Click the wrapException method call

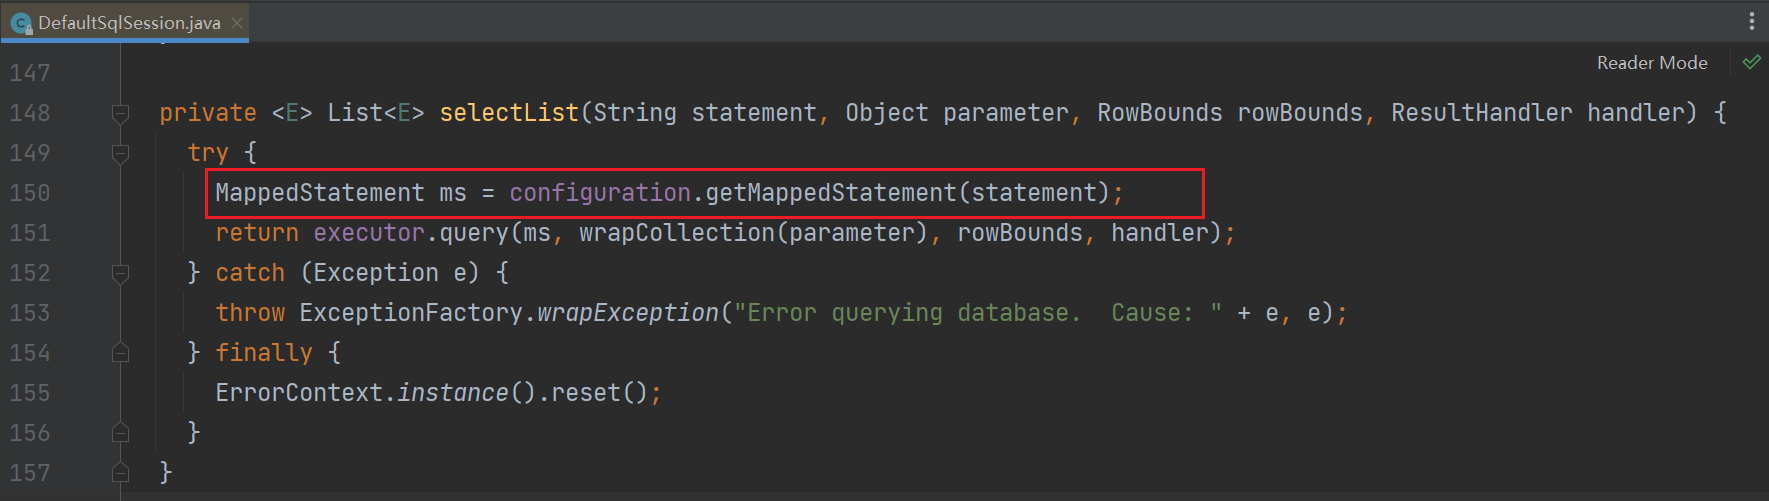click(x=627, y=313)
